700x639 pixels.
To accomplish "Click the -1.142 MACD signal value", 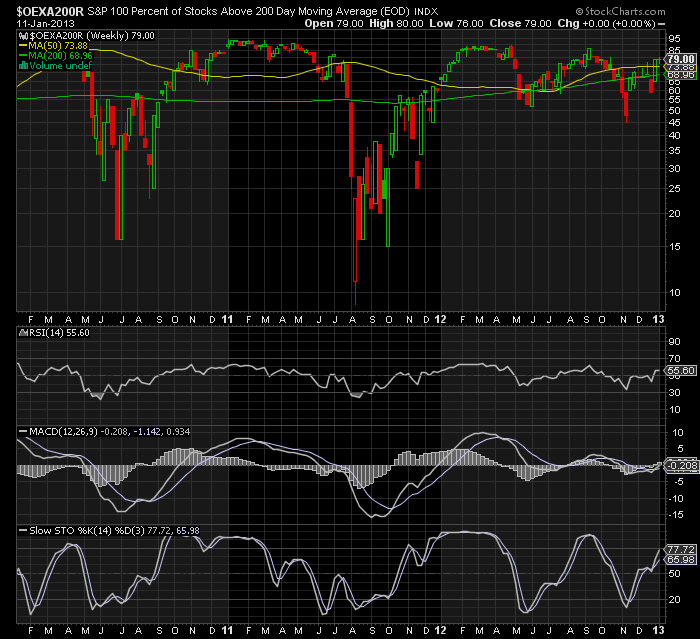I will click(147, 432).
